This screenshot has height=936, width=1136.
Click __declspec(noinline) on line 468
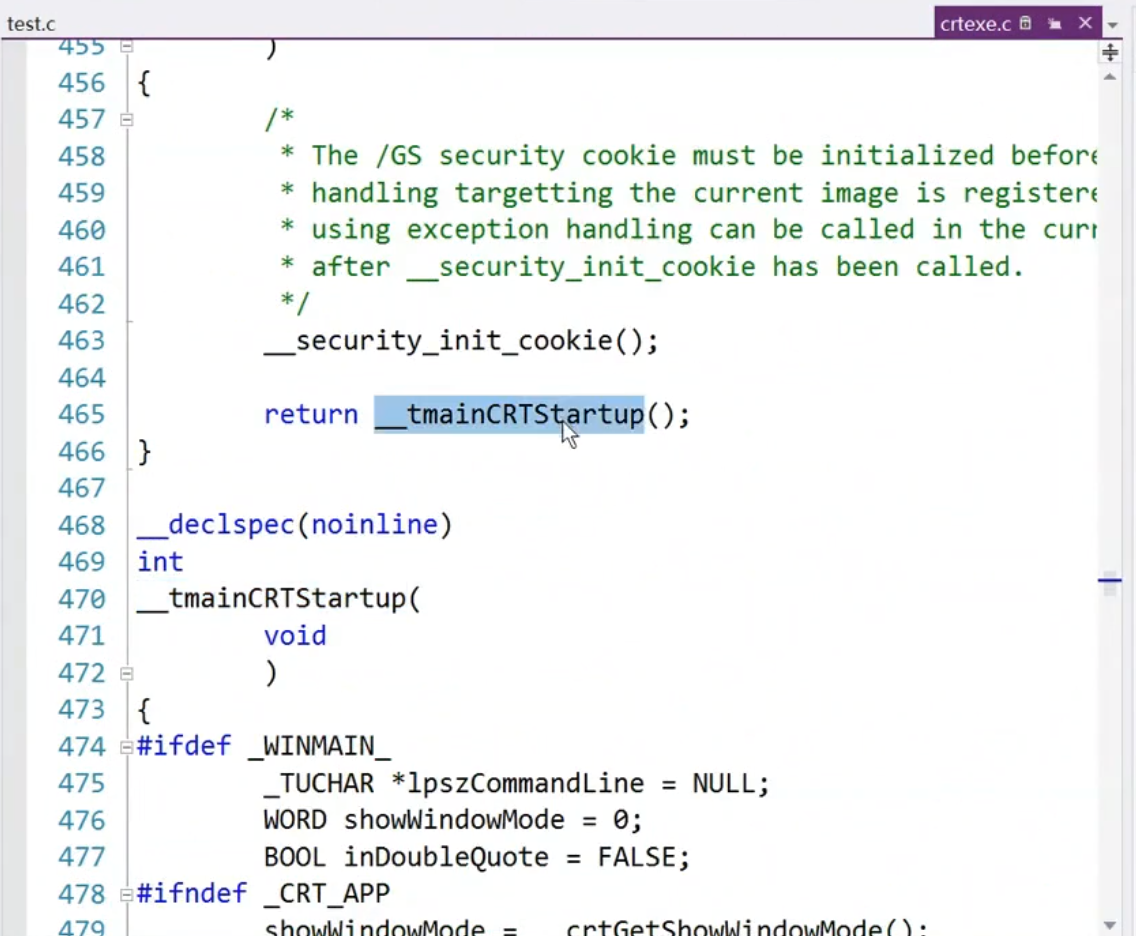pyautogui.click(x=295, y=525)
